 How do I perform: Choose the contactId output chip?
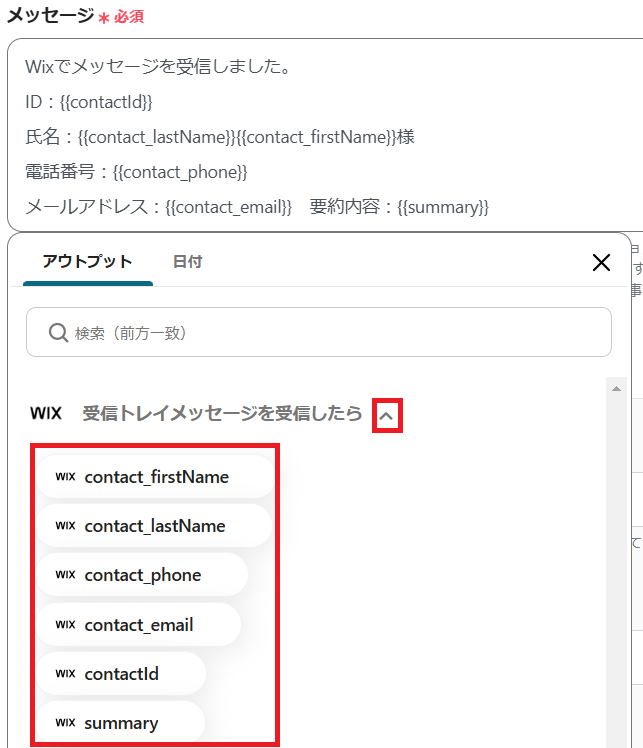tap(121, 674)
